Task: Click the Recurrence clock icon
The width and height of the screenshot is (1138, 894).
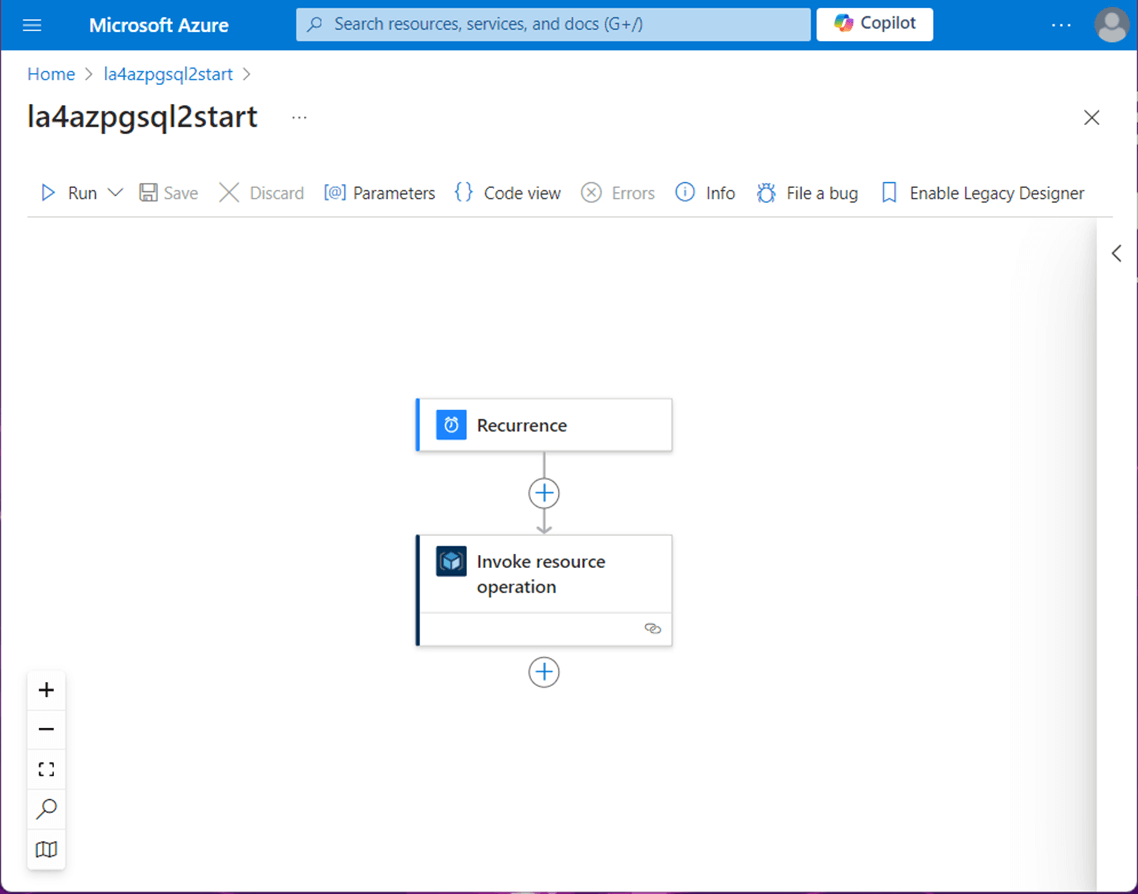Action: [x=451, y=425]
